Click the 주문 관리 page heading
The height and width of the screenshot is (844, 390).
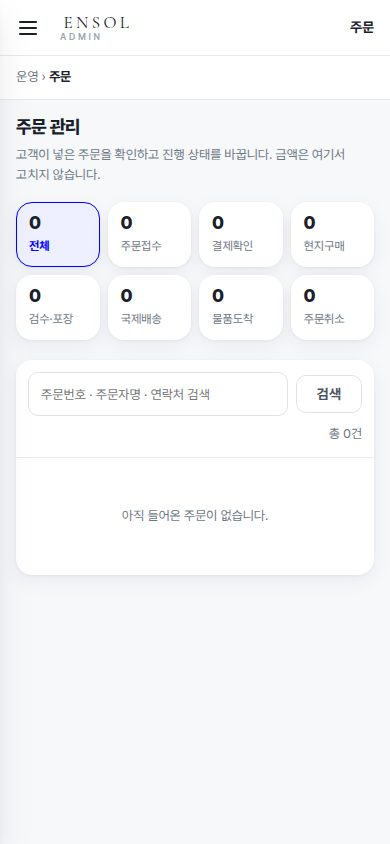point(48,128)
